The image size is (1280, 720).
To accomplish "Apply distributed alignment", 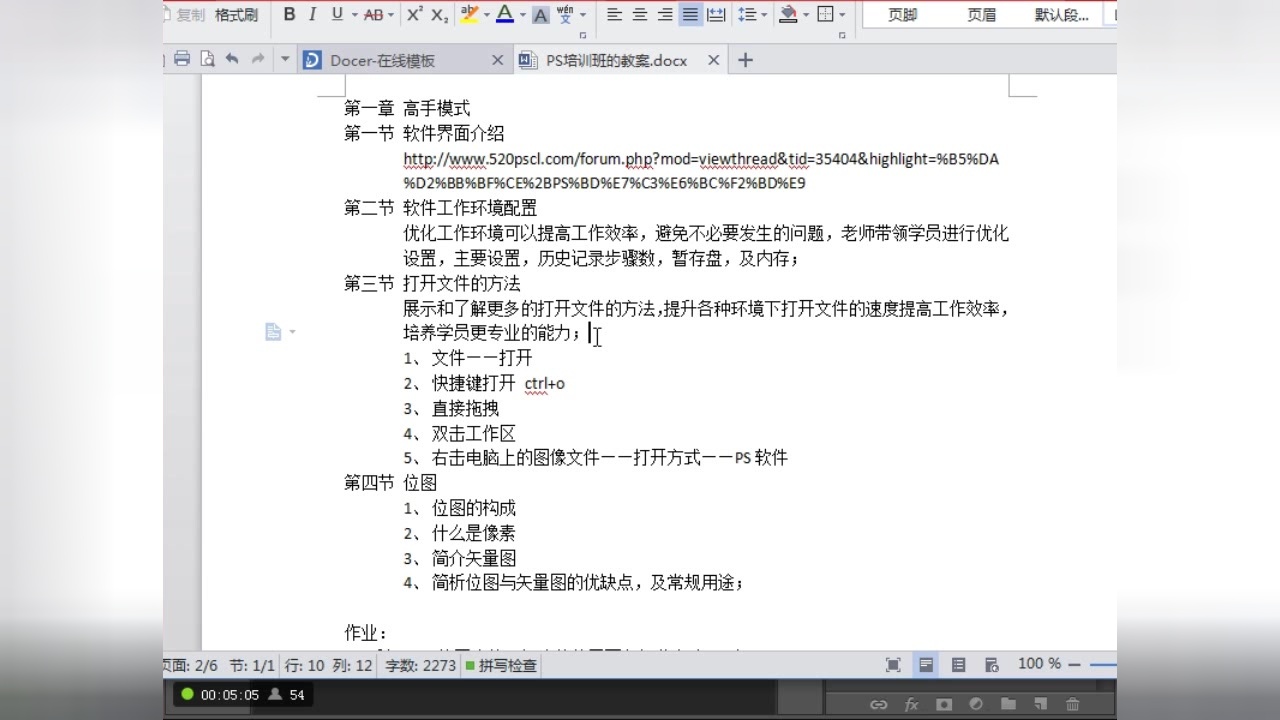I will click(716, 14).
